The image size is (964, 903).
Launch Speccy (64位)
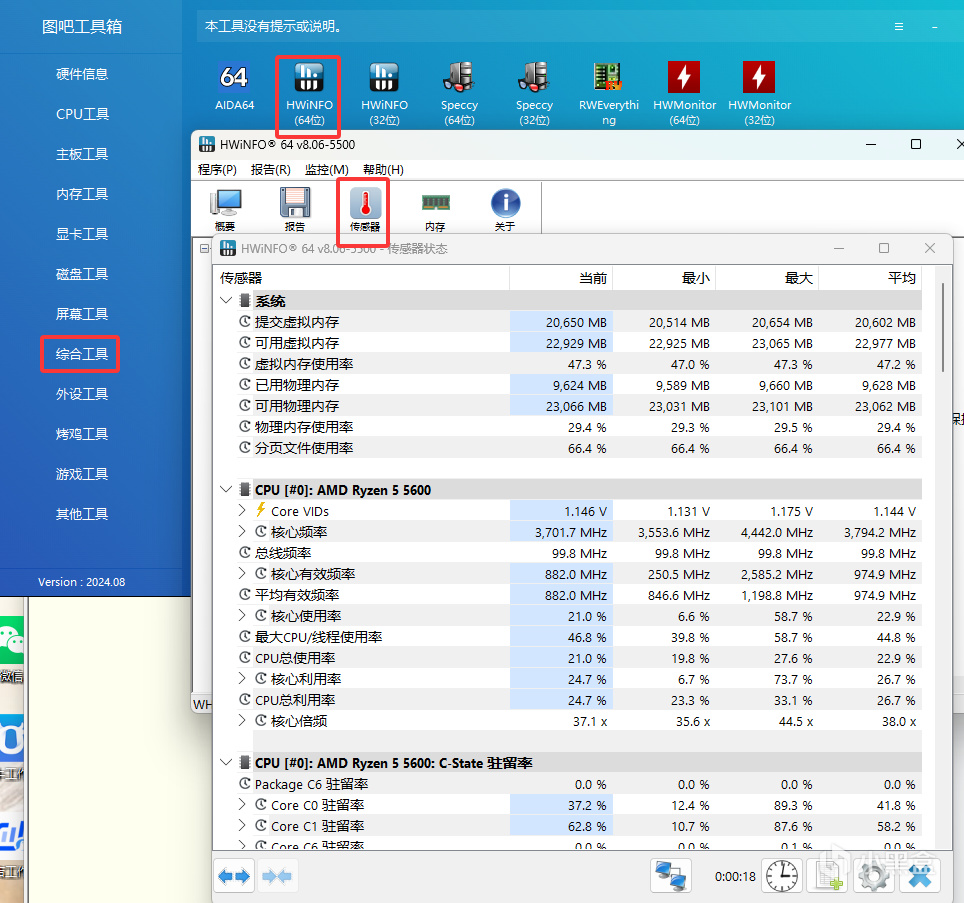coord(459,94)
